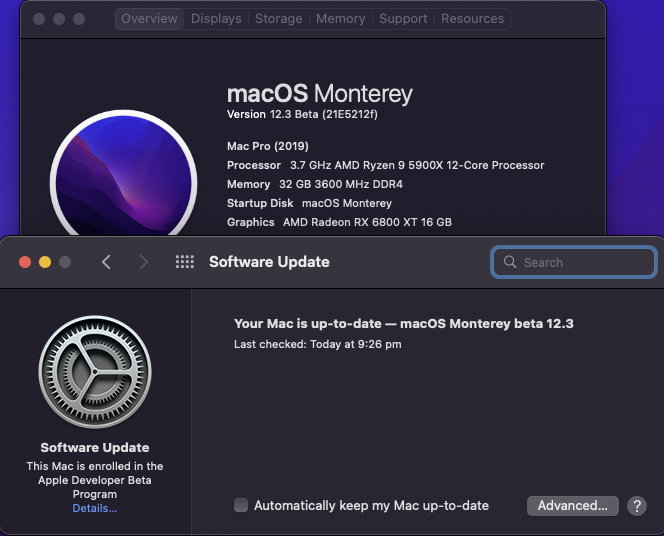664x536 pixels.
Task: Open help with the question mark button
Action: 637,506
